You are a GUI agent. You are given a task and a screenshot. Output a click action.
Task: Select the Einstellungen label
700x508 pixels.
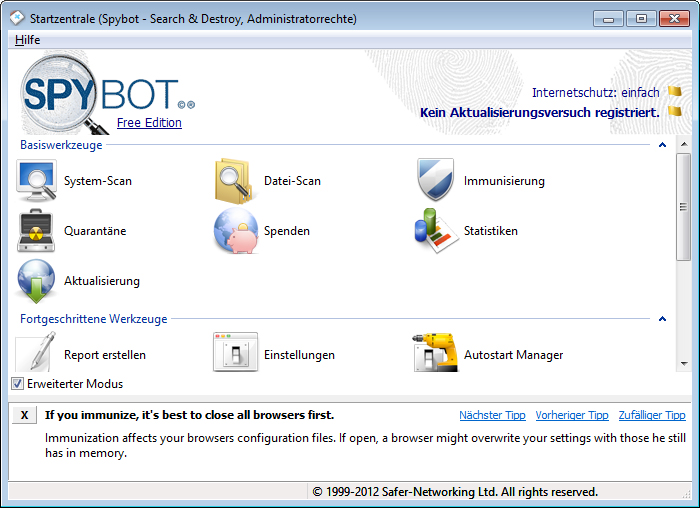(299, 355)
